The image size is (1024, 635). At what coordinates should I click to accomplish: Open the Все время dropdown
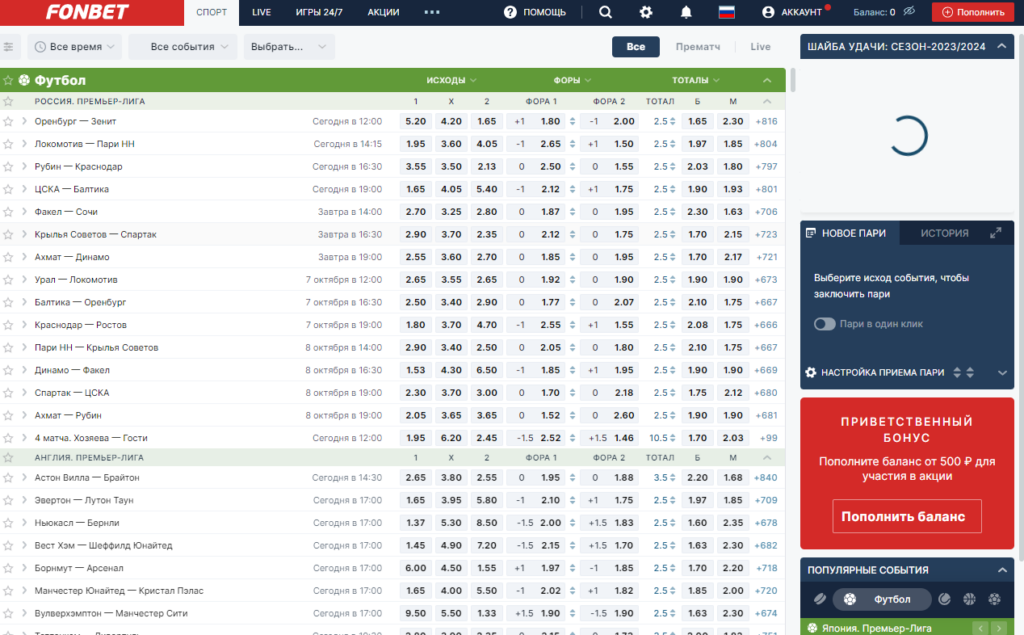[x=74, y=47]
